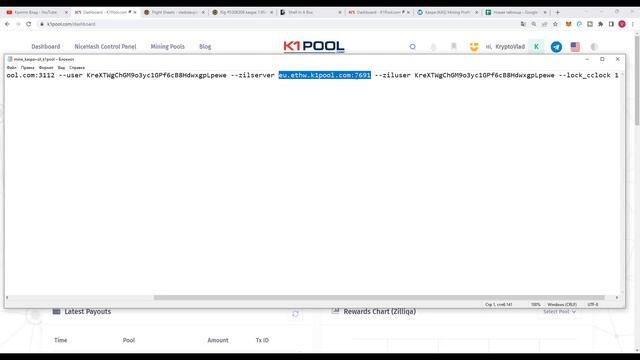
Task: Click the Notepad scroll-right arrow
Action: click(617, 298)
